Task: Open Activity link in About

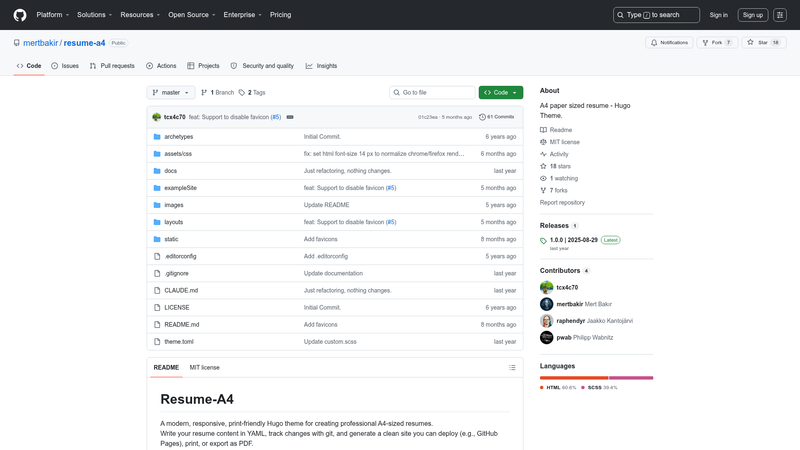Action: (554, 154)
